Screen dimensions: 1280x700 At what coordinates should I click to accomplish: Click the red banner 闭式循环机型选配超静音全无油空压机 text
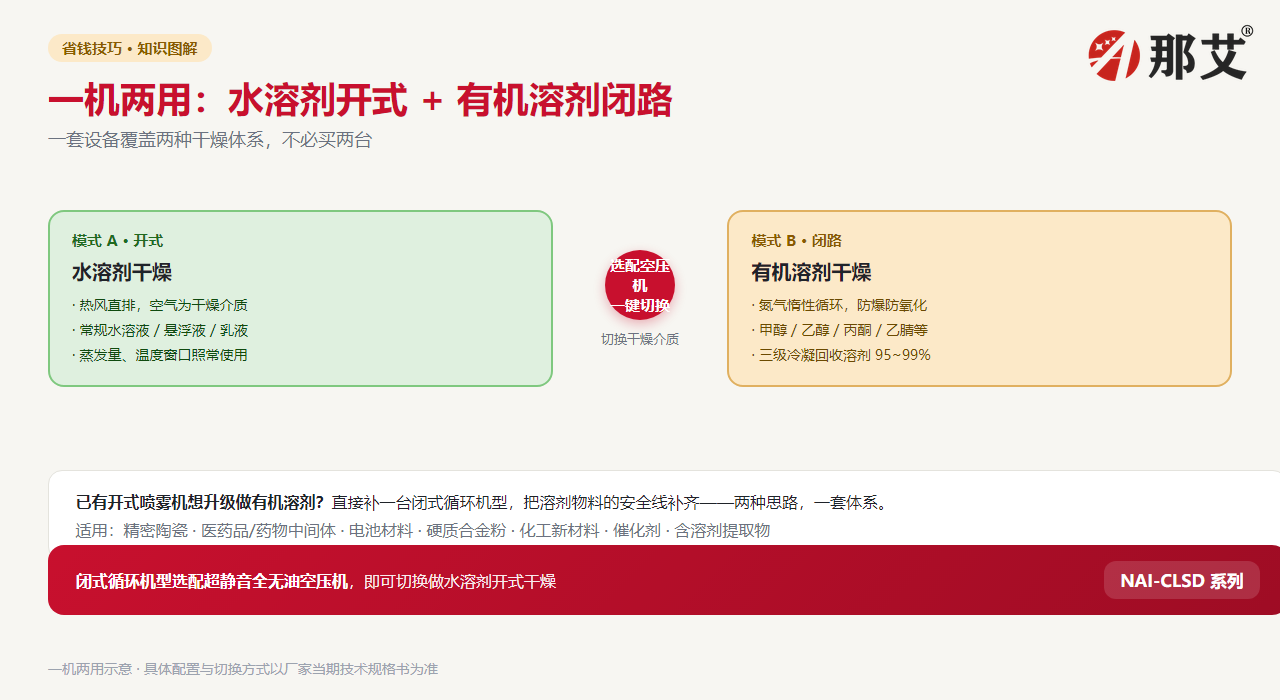pos(212,581)
